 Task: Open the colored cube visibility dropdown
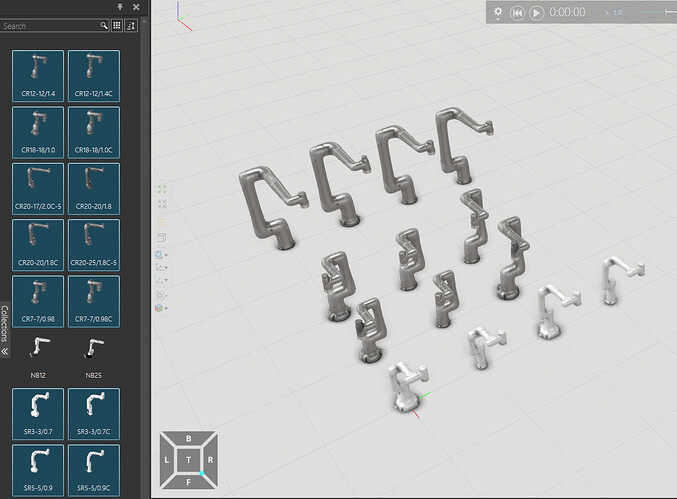tap(162, 309)
